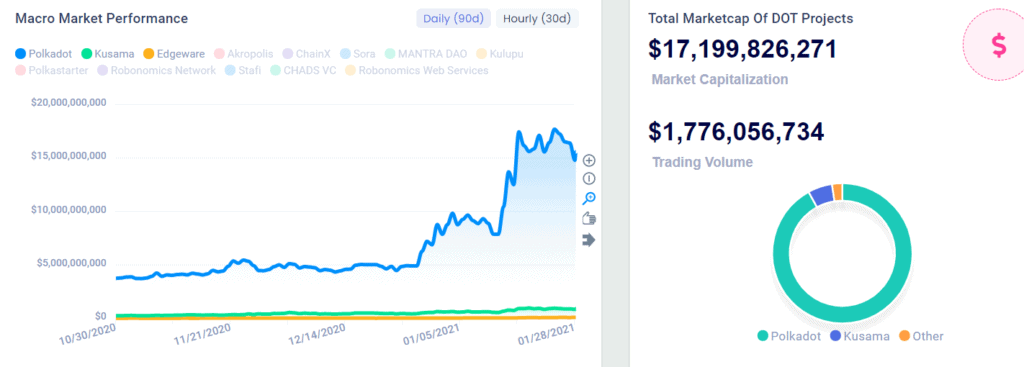Screen dimensions: 1024x367
Task: Click the $1,776,056,734 trading volume value
Action: pos(736,131)
